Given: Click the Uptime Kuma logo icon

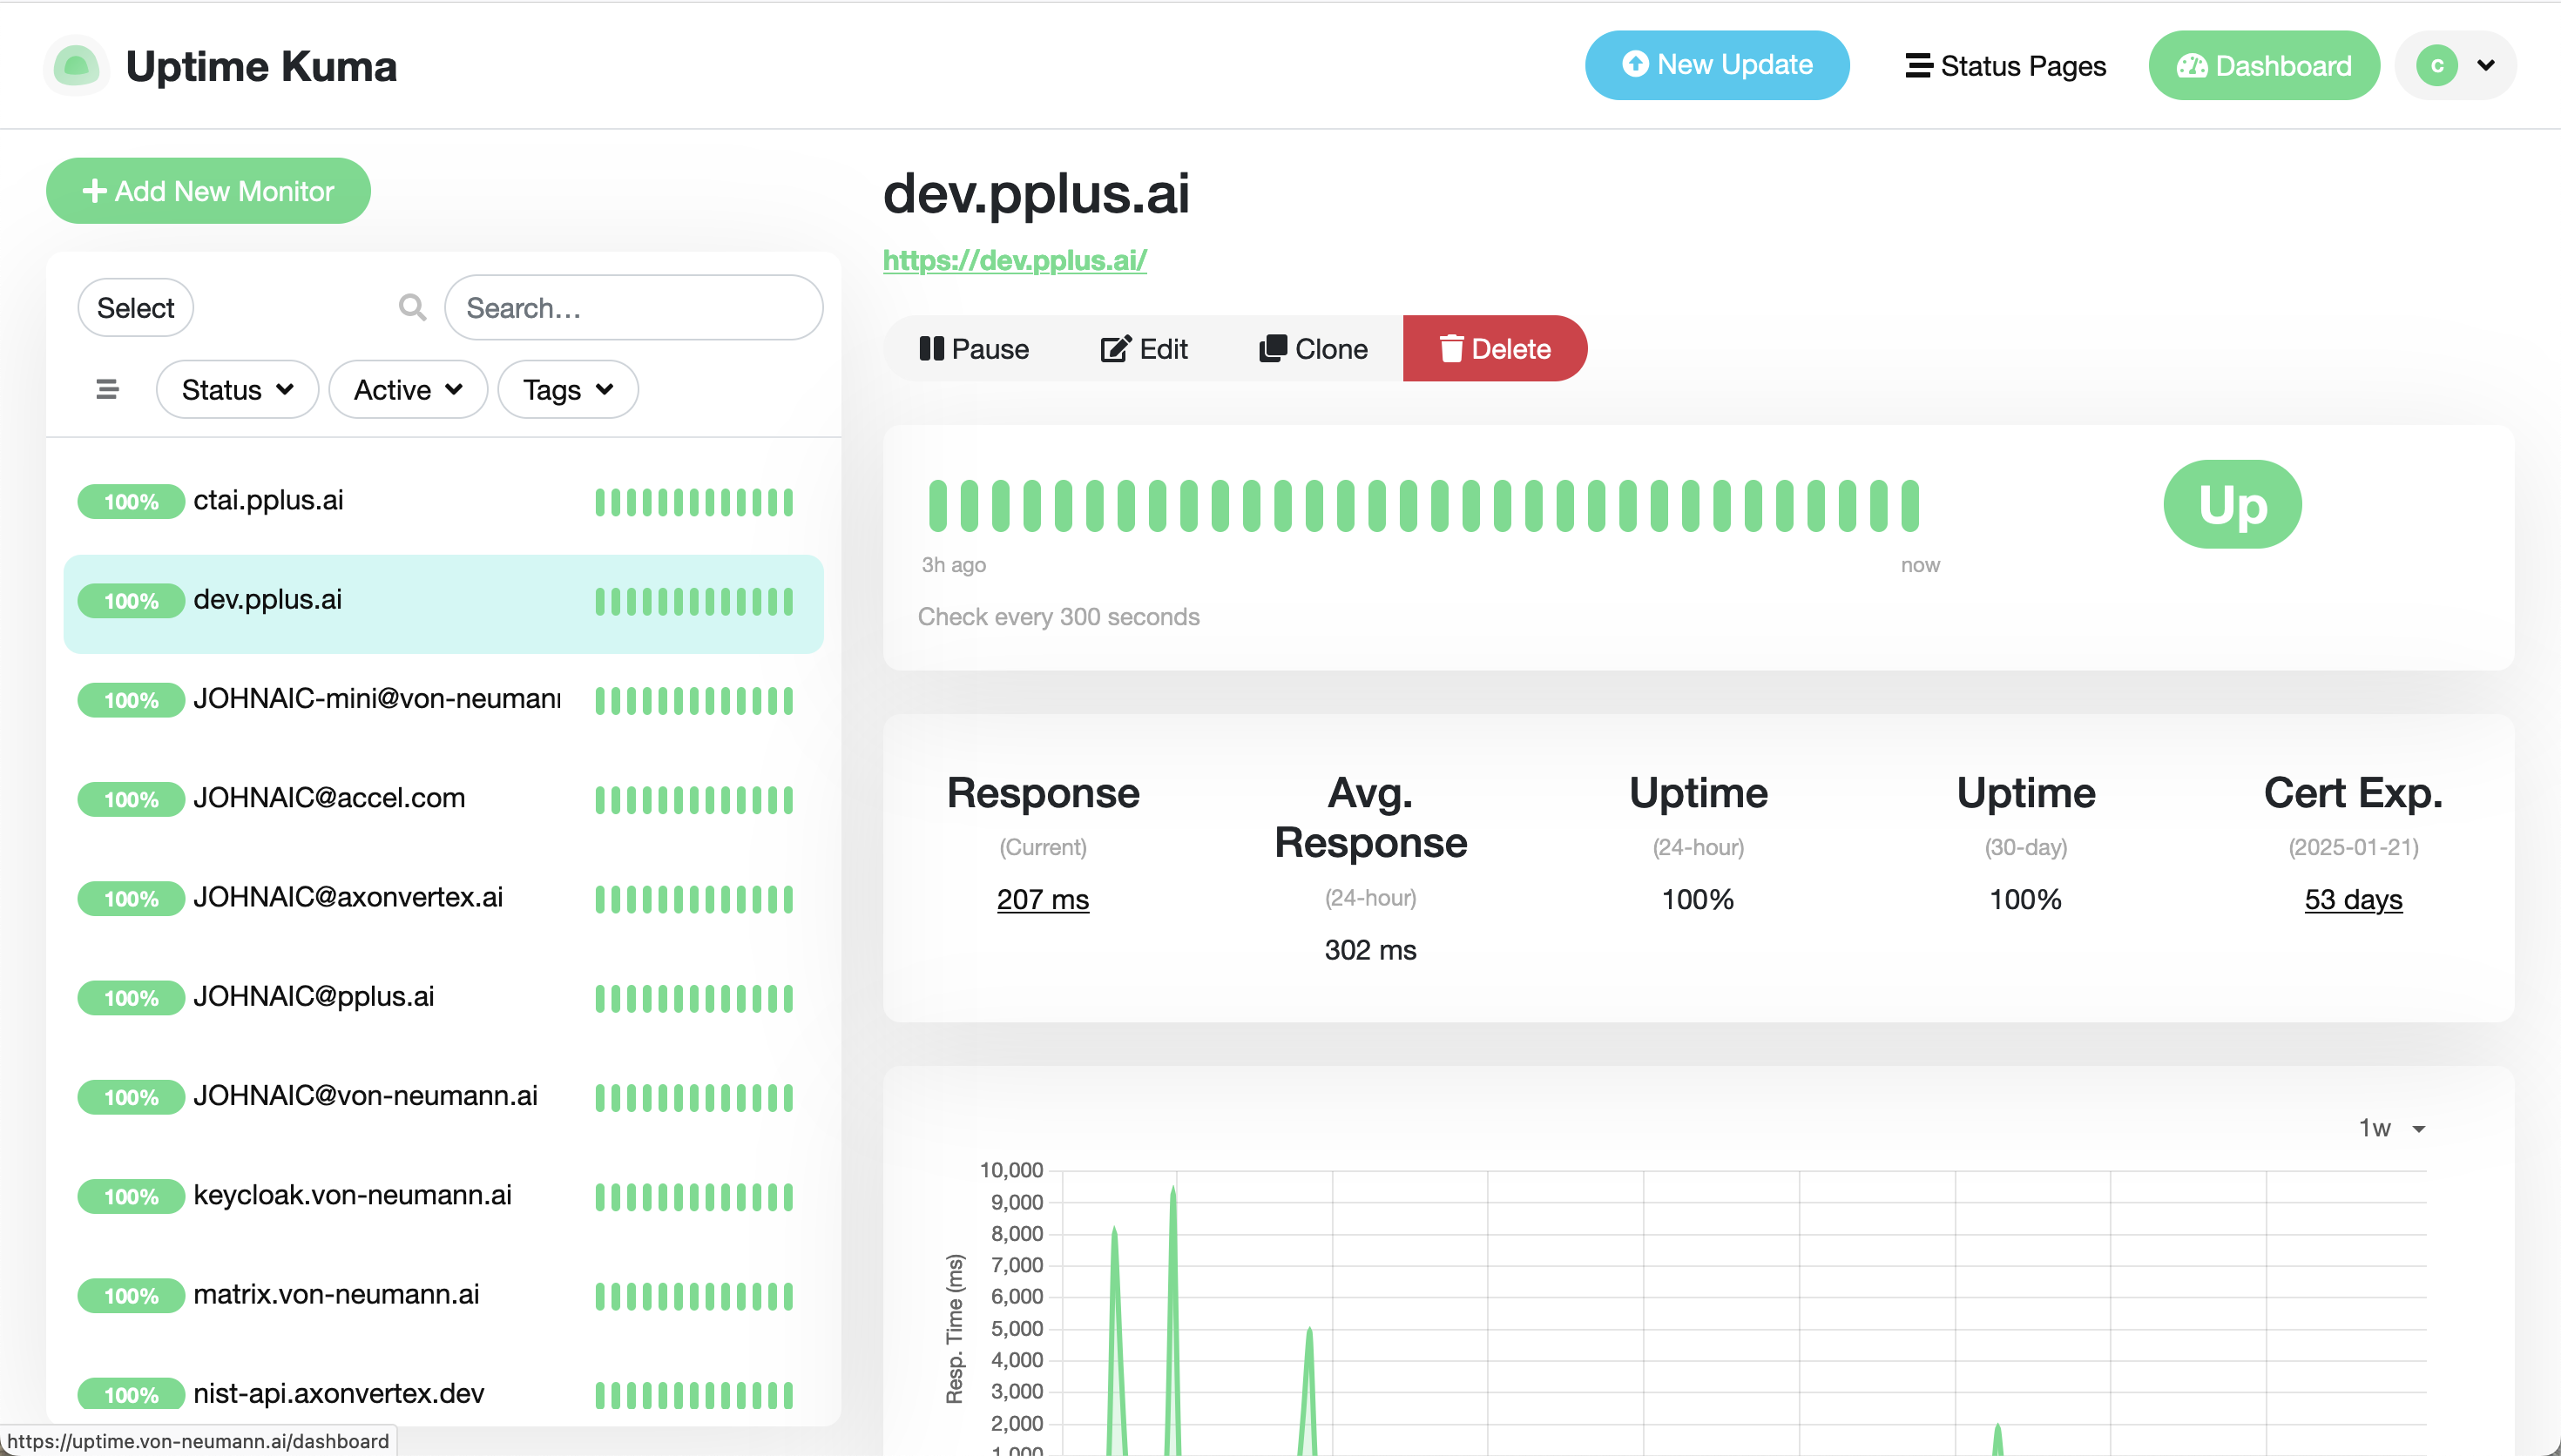Looking at the screenshot, I should point(76,66).
